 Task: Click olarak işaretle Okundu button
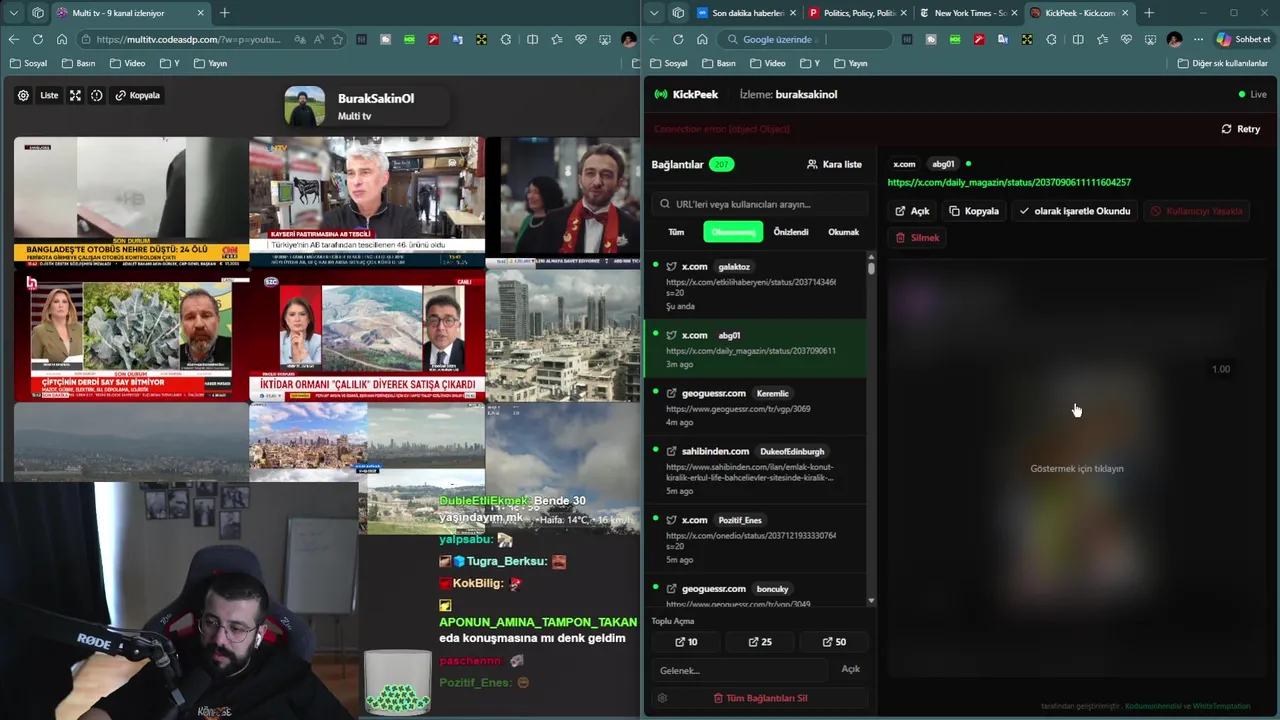click(1074, 211)
